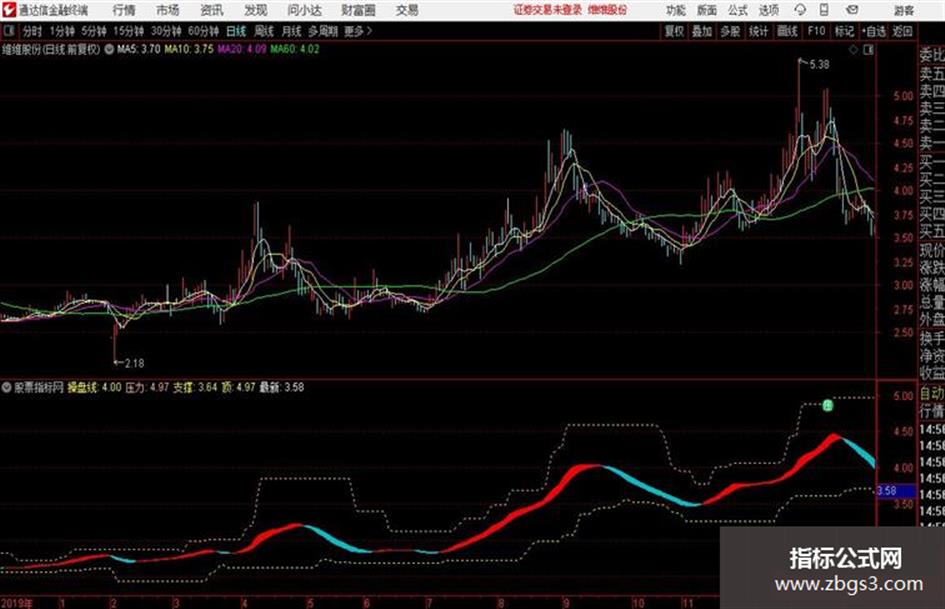The height and width of the screenshot is (609, 945).
Task: Select the 月线 monthly period tab
Action: (292, 31)
